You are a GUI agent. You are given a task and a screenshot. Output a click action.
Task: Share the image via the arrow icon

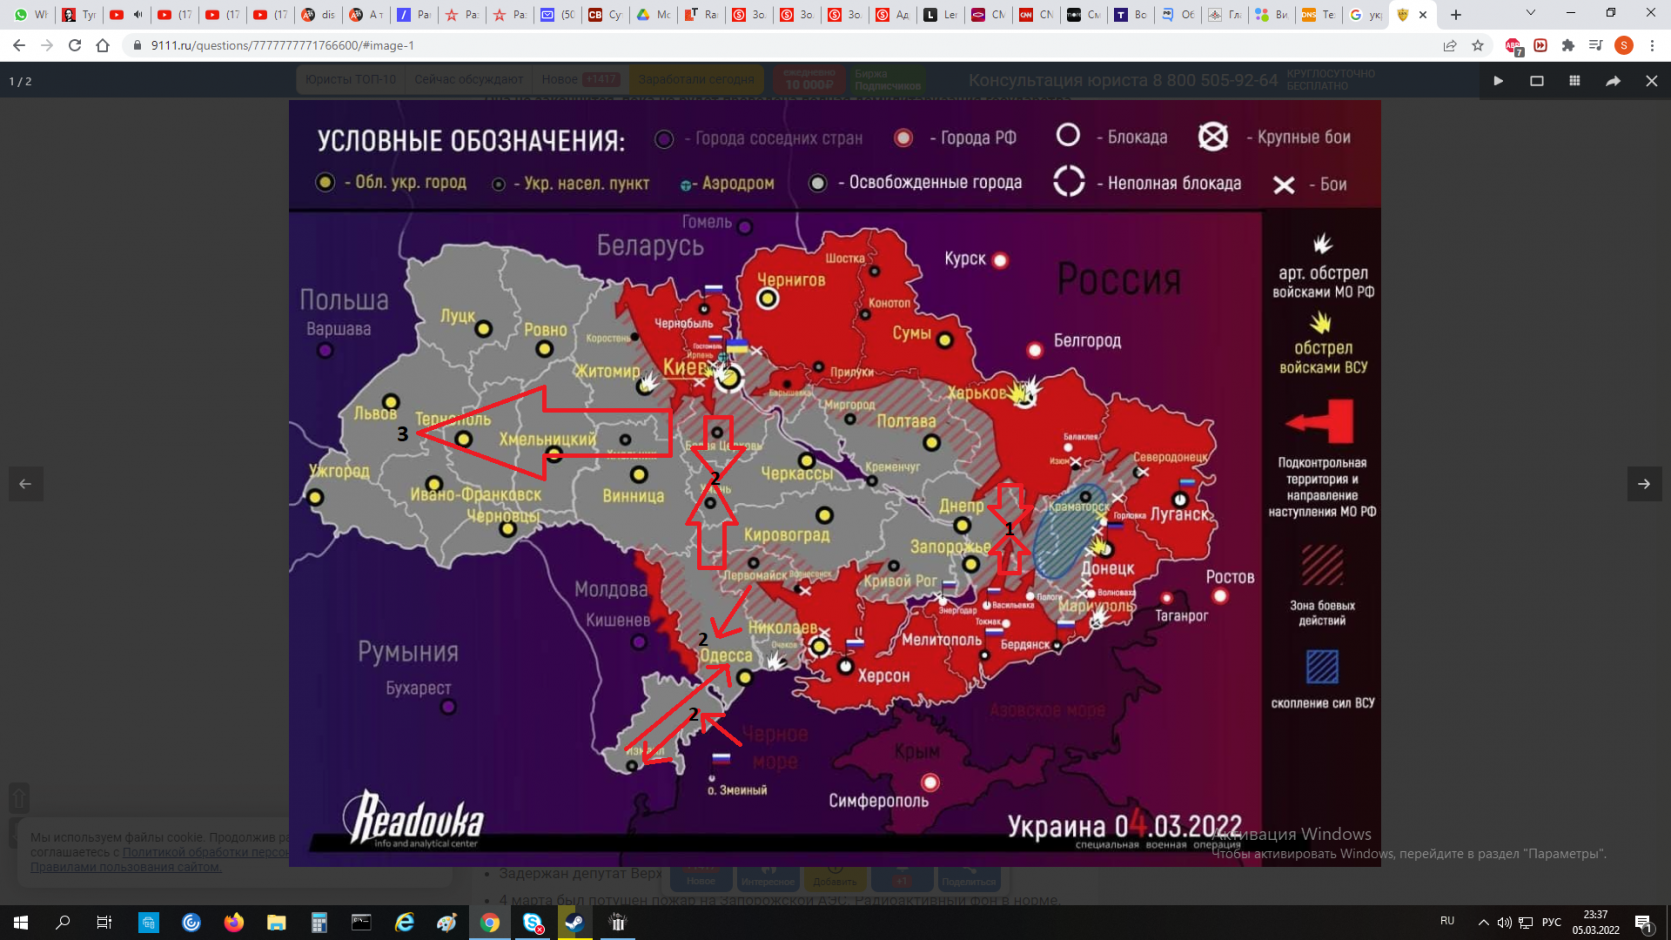1613,81
